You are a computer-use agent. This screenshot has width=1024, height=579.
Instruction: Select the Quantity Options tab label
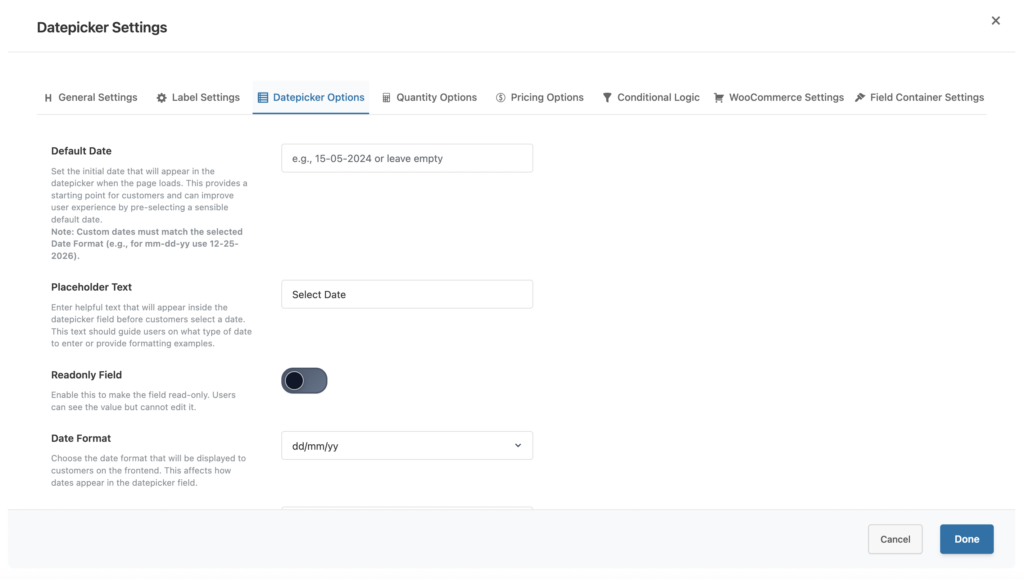click(436, 98)
